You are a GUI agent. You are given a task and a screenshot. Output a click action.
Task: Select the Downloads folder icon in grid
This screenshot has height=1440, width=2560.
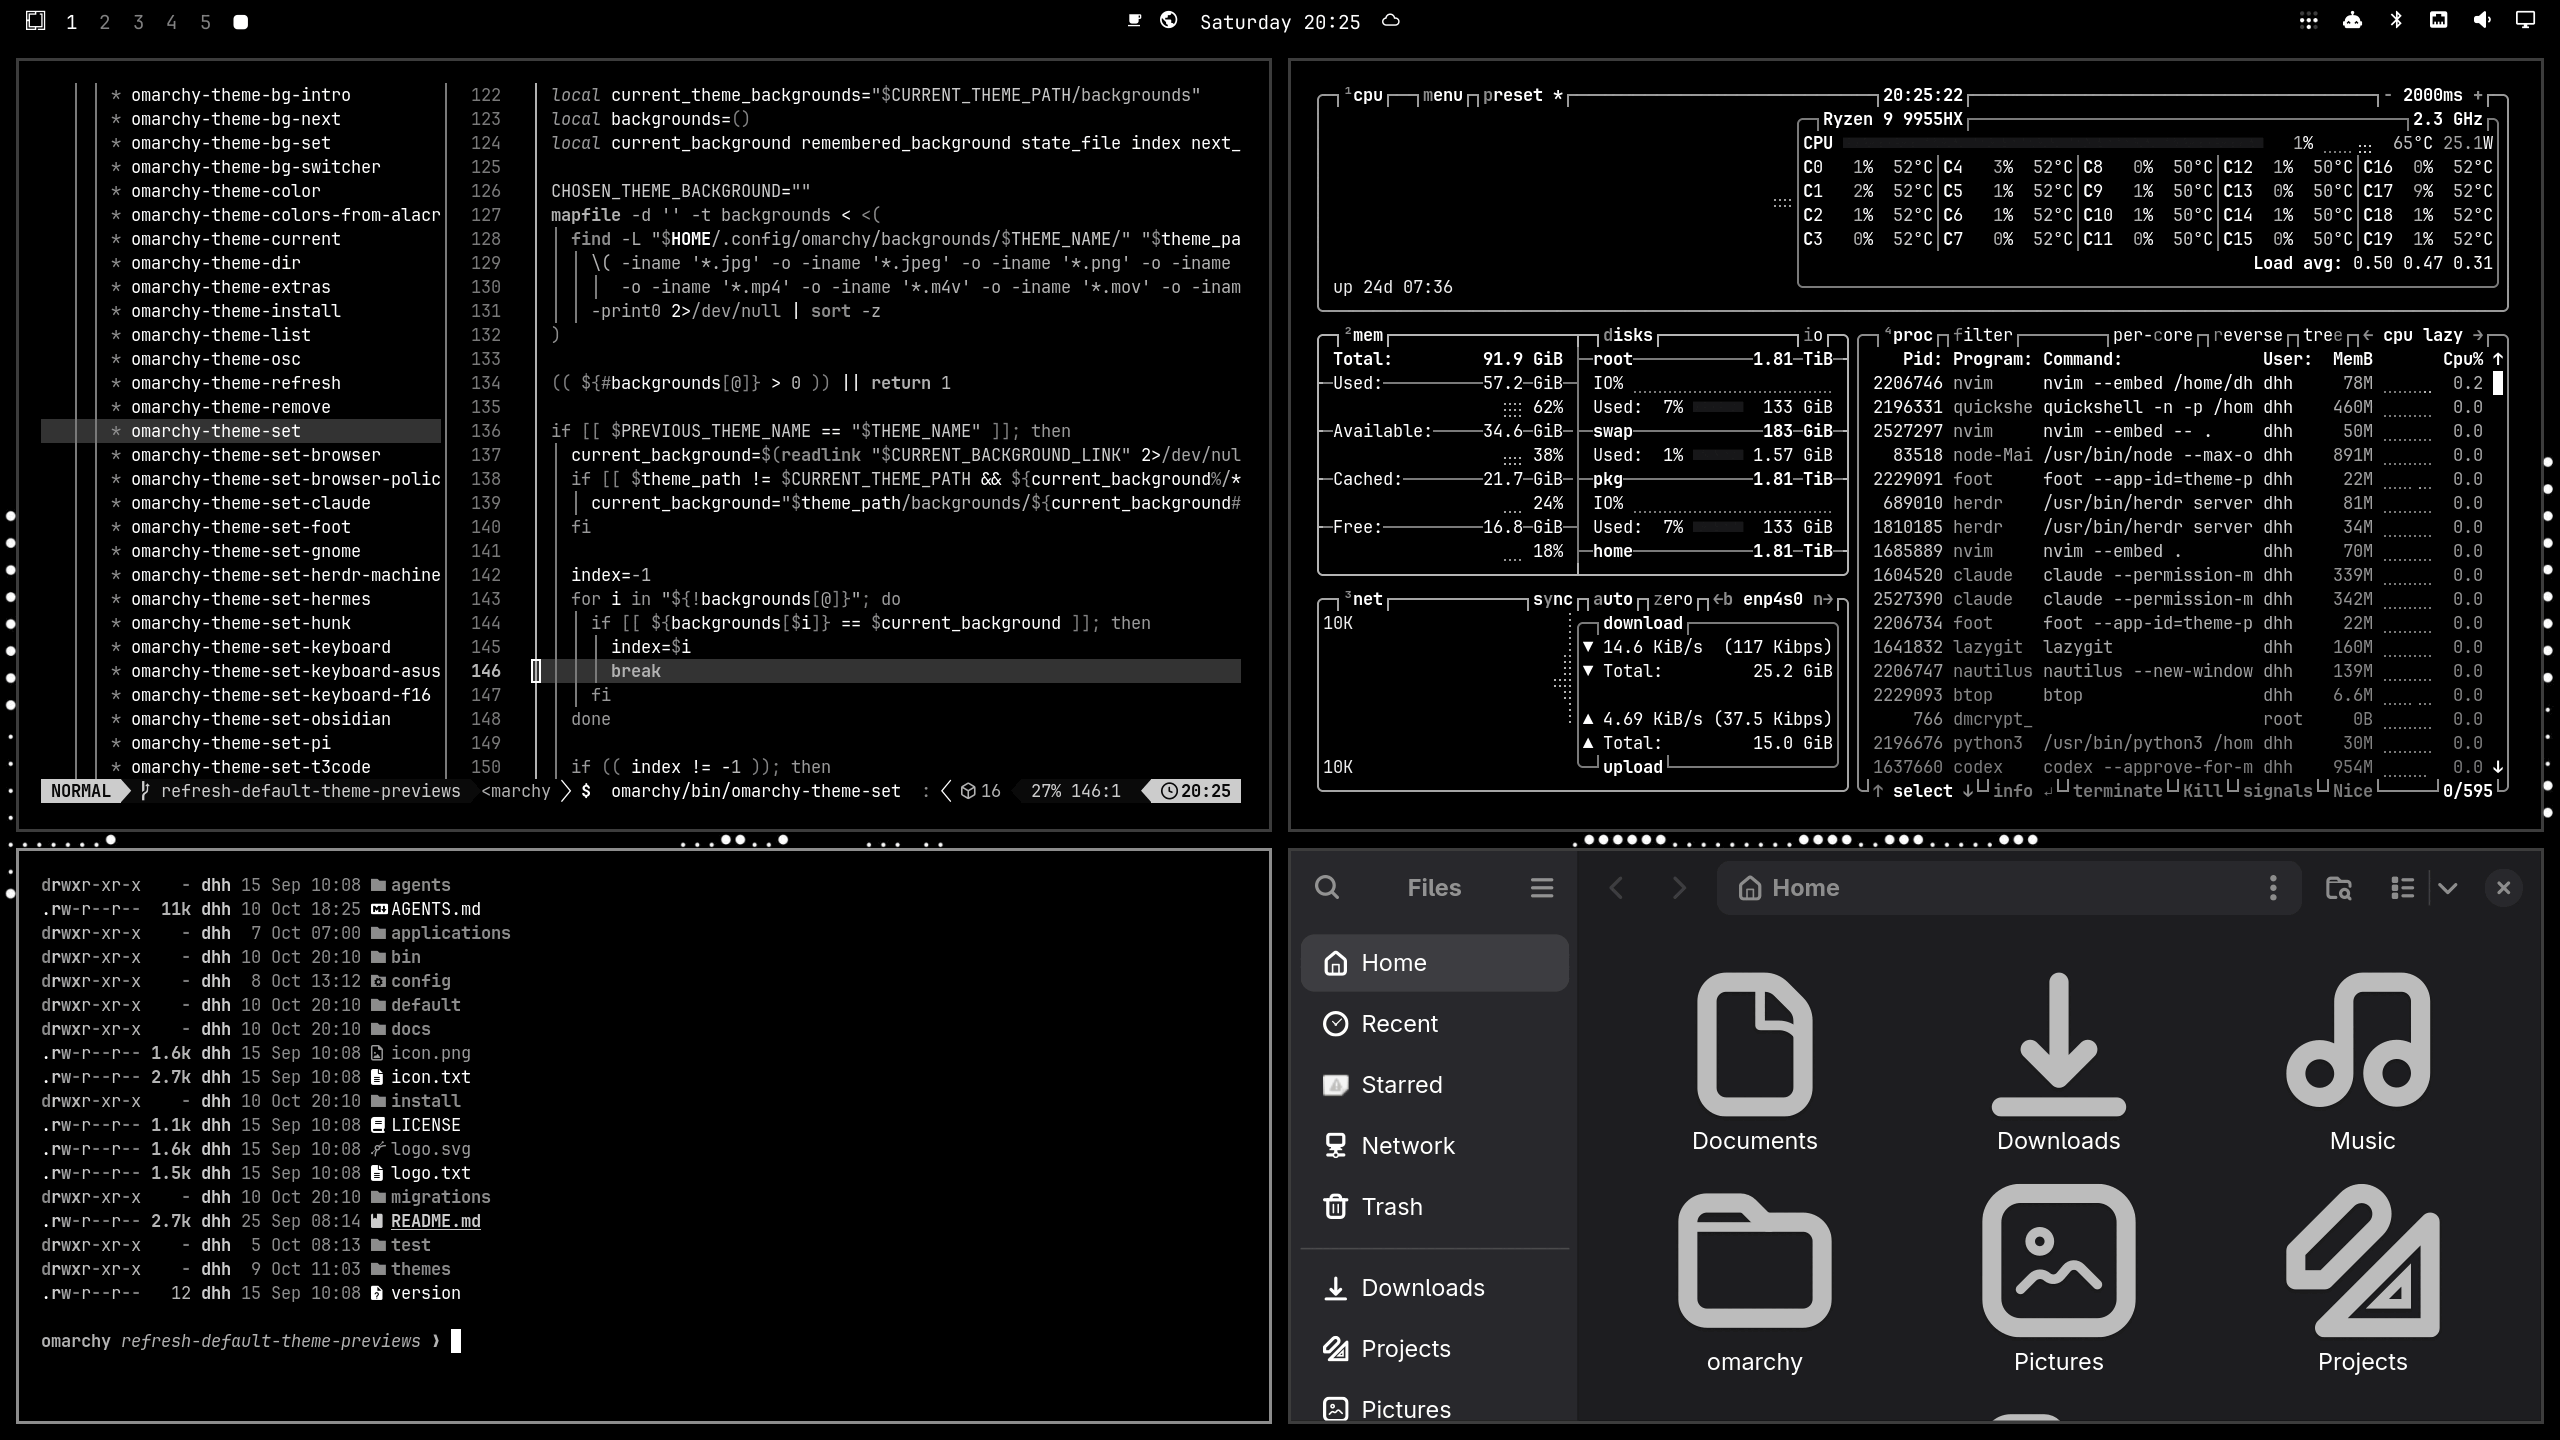click(x=2058, y=1044)
